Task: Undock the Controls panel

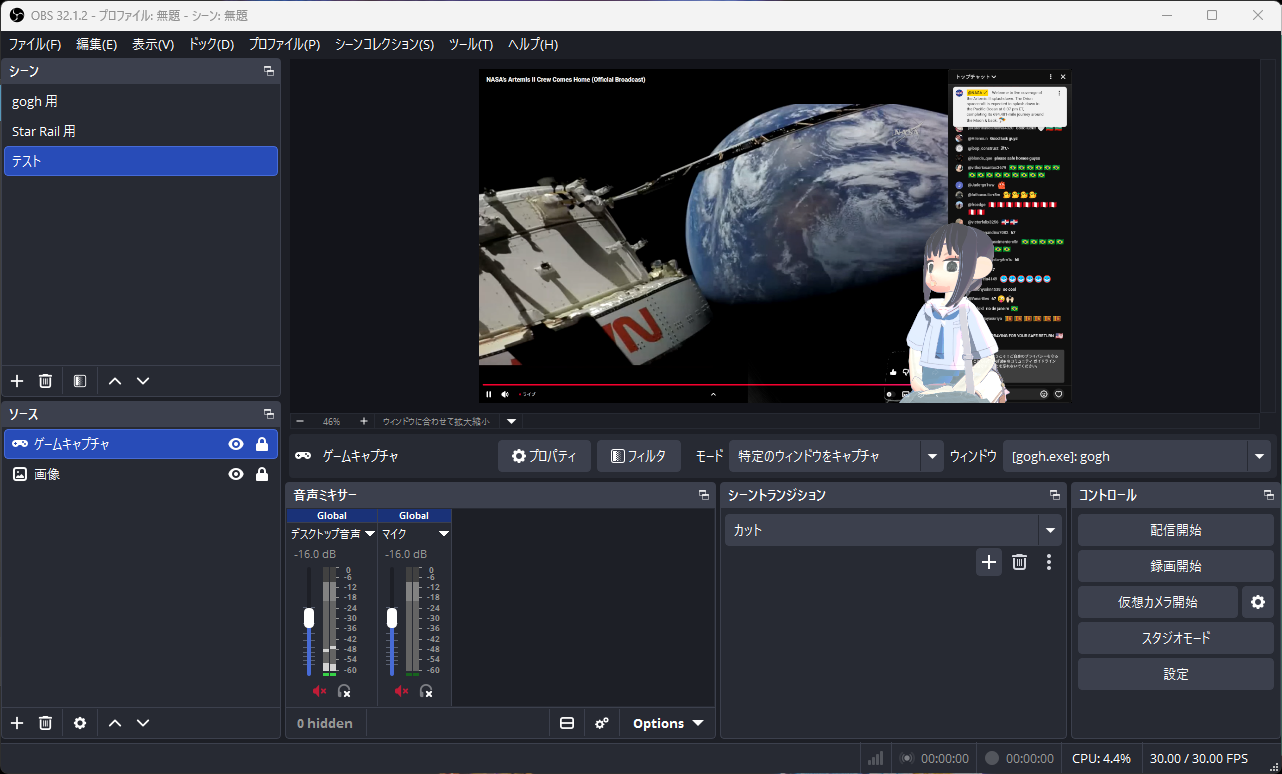Action: [x=1269, y=495]
